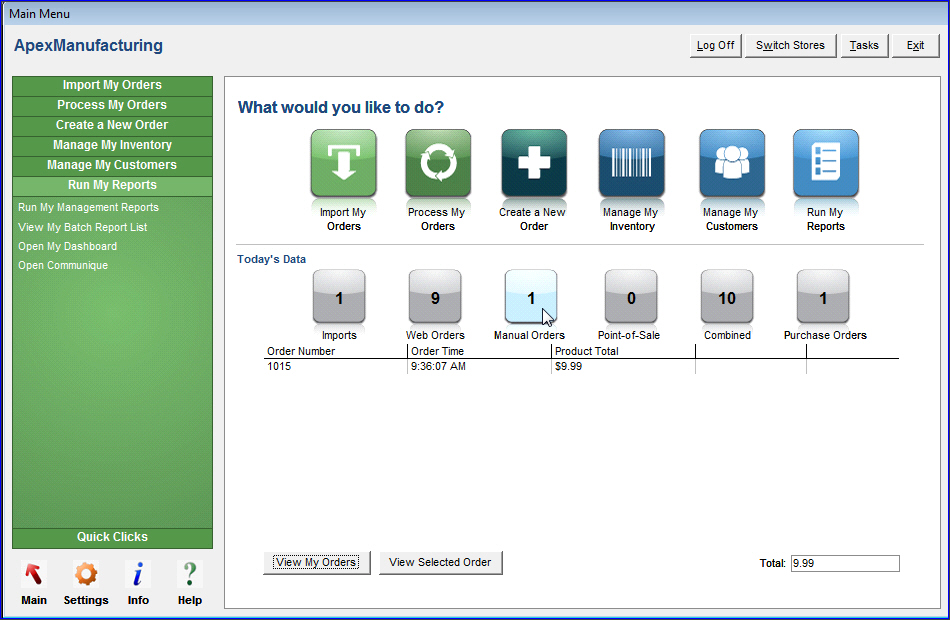Open the Help question mark icon
950x620 pixels.
click(x=189, y=575)
